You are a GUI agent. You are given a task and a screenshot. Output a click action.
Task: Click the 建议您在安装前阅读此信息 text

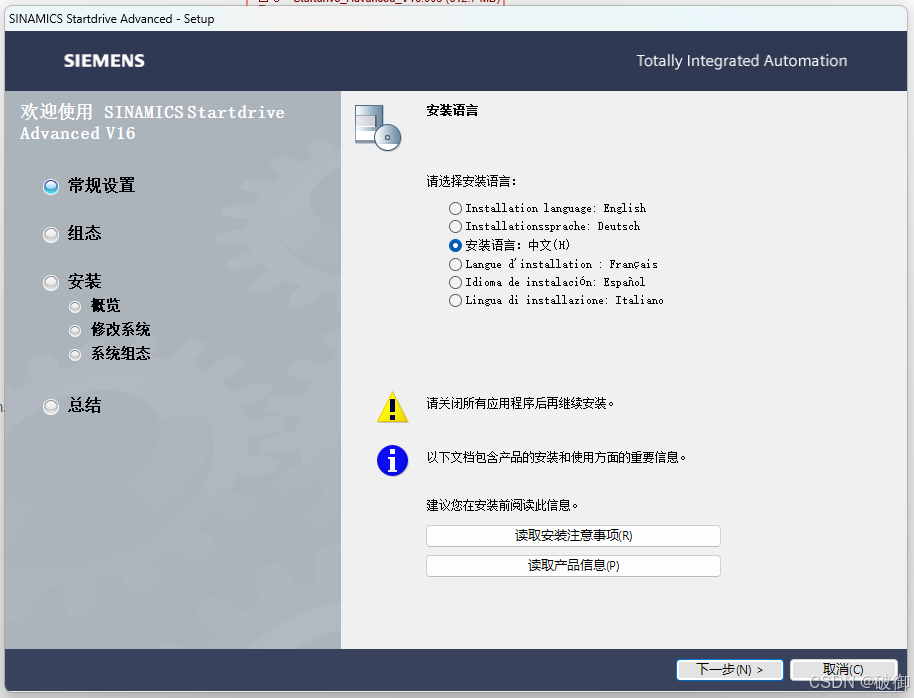(x=502, y=506)
